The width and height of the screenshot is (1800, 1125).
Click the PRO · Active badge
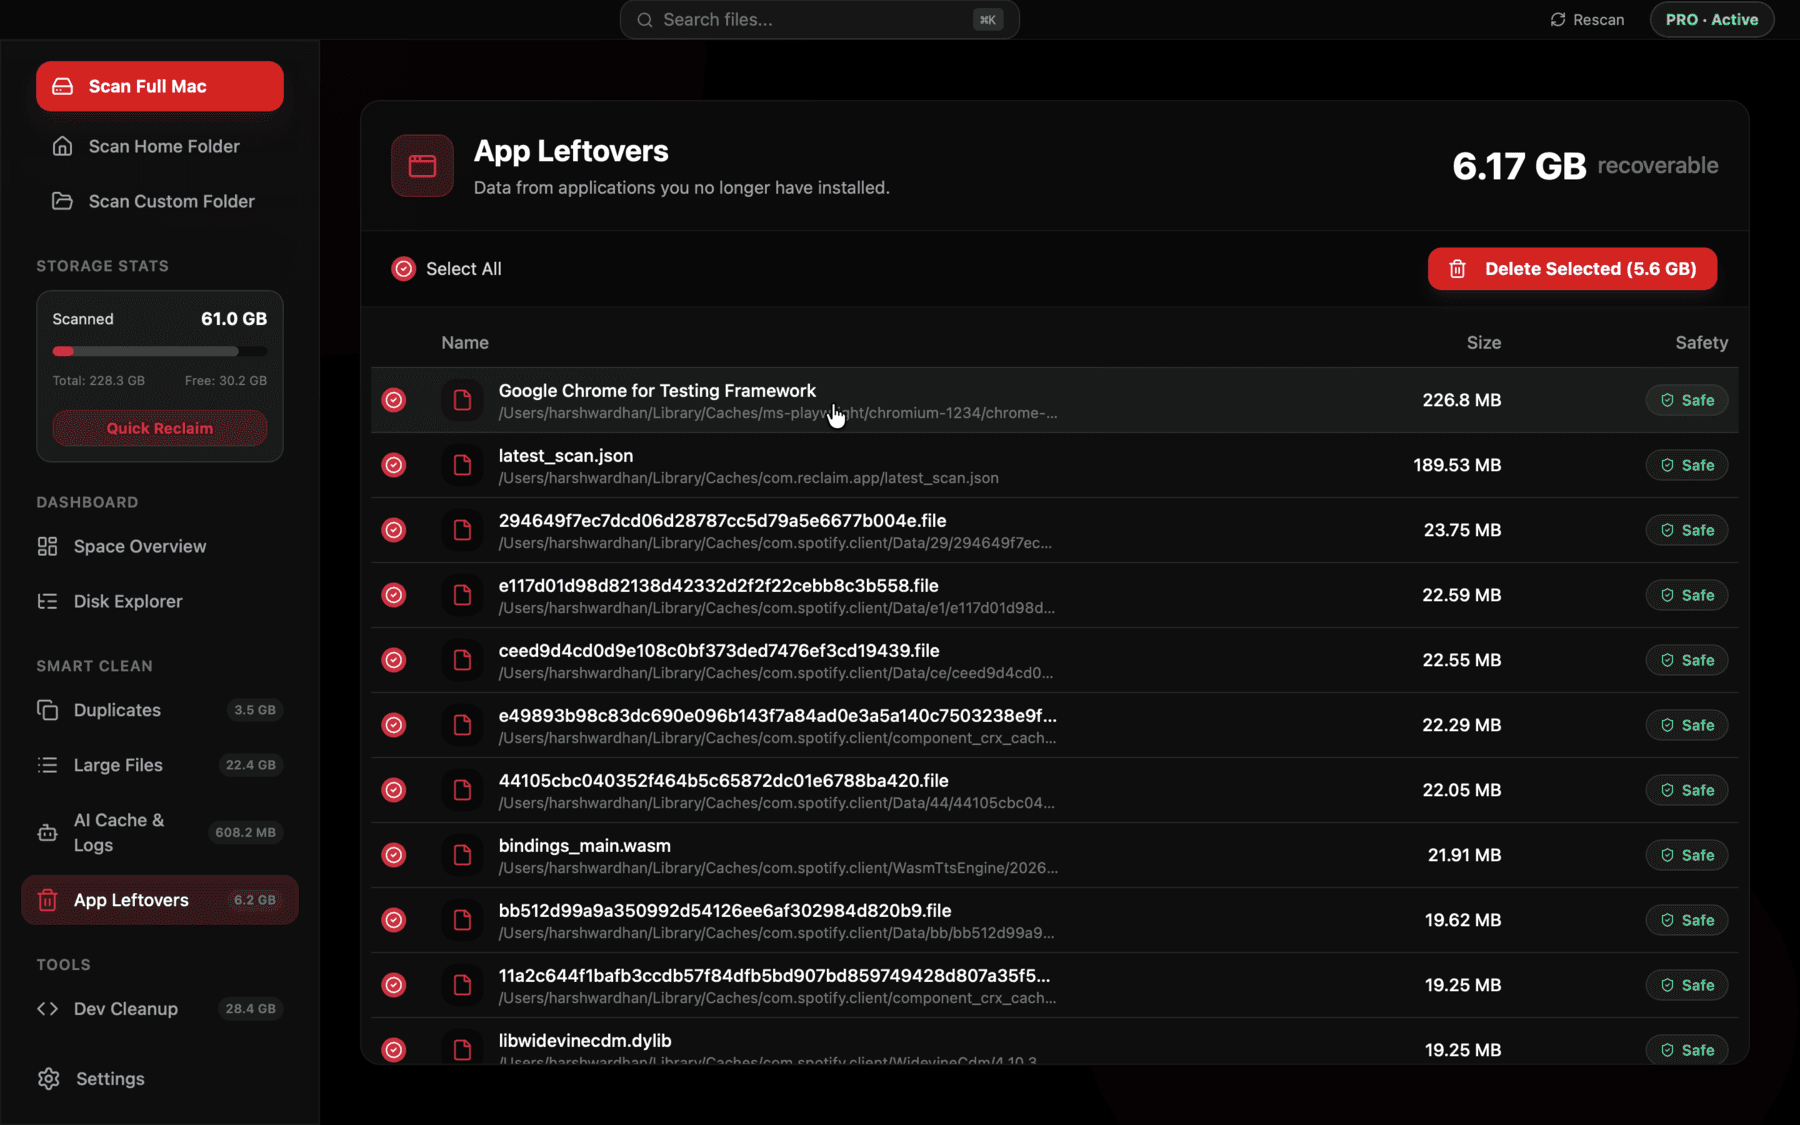coord(1712,20)
